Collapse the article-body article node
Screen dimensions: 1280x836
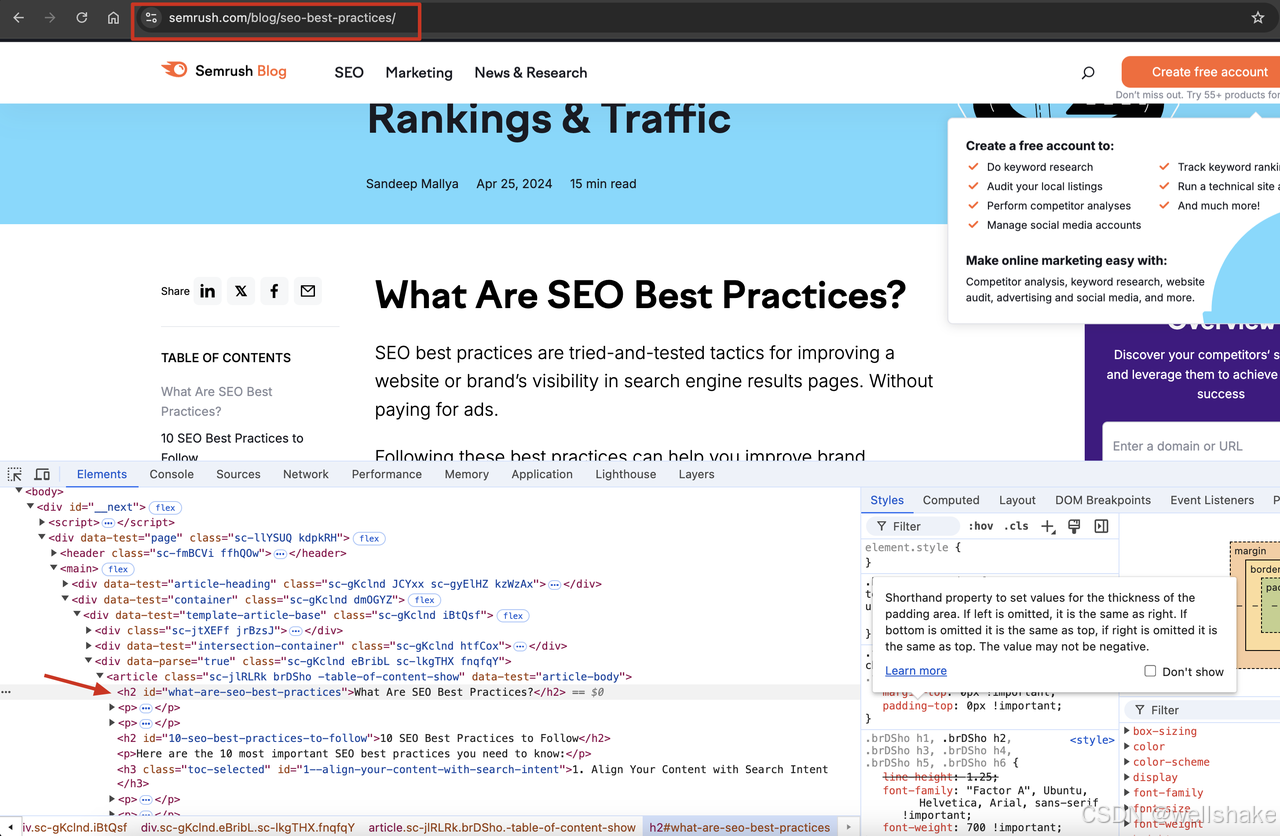point(100,677)
